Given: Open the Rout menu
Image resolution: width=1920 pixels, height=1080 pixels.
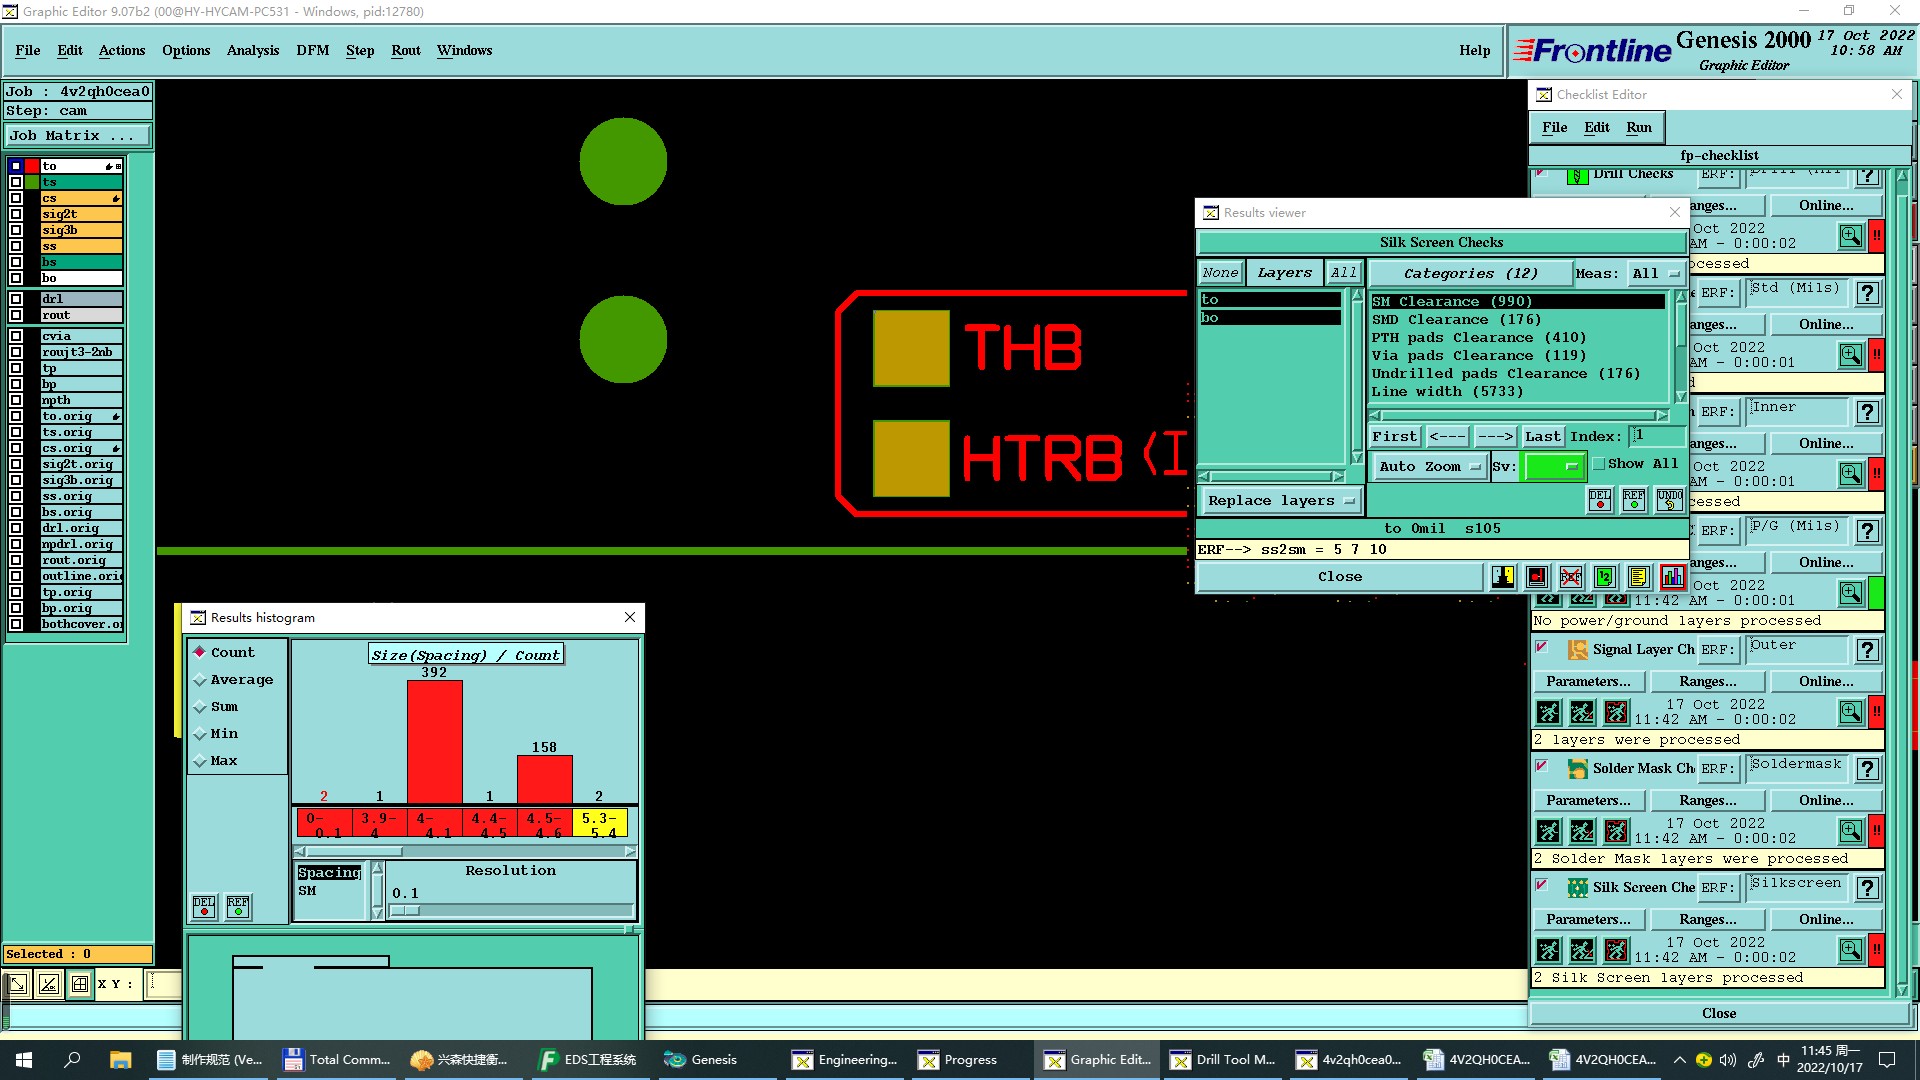Looking at the screenshot, I should 406,50.
